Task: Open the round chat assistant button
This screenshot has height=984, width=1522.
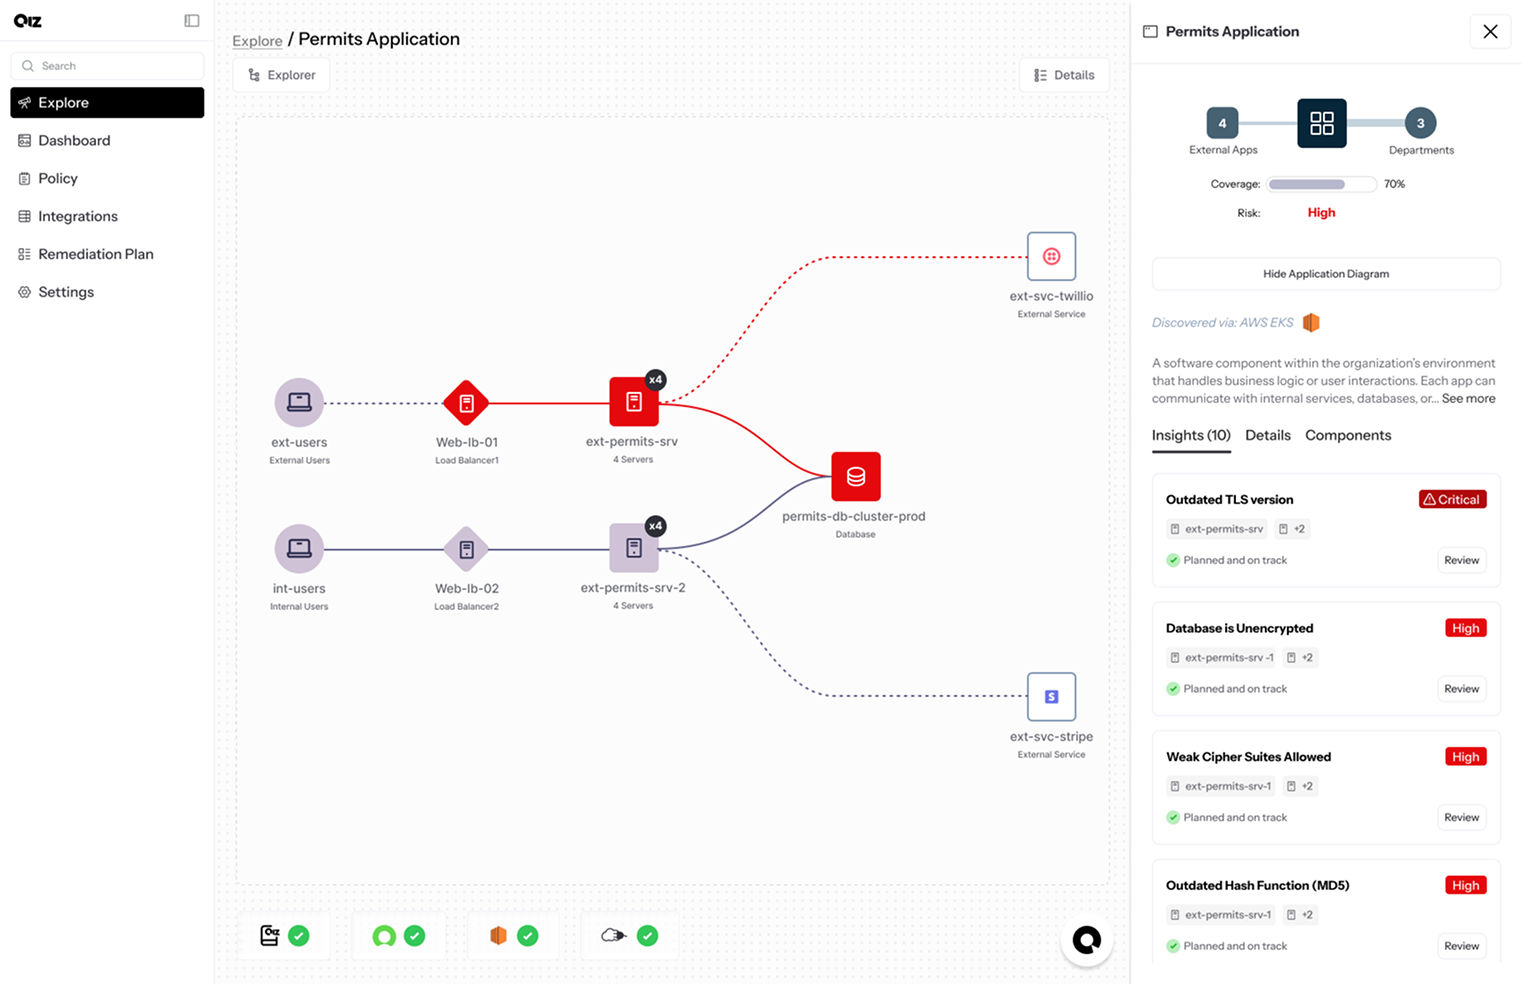Action: point(1087,940)
